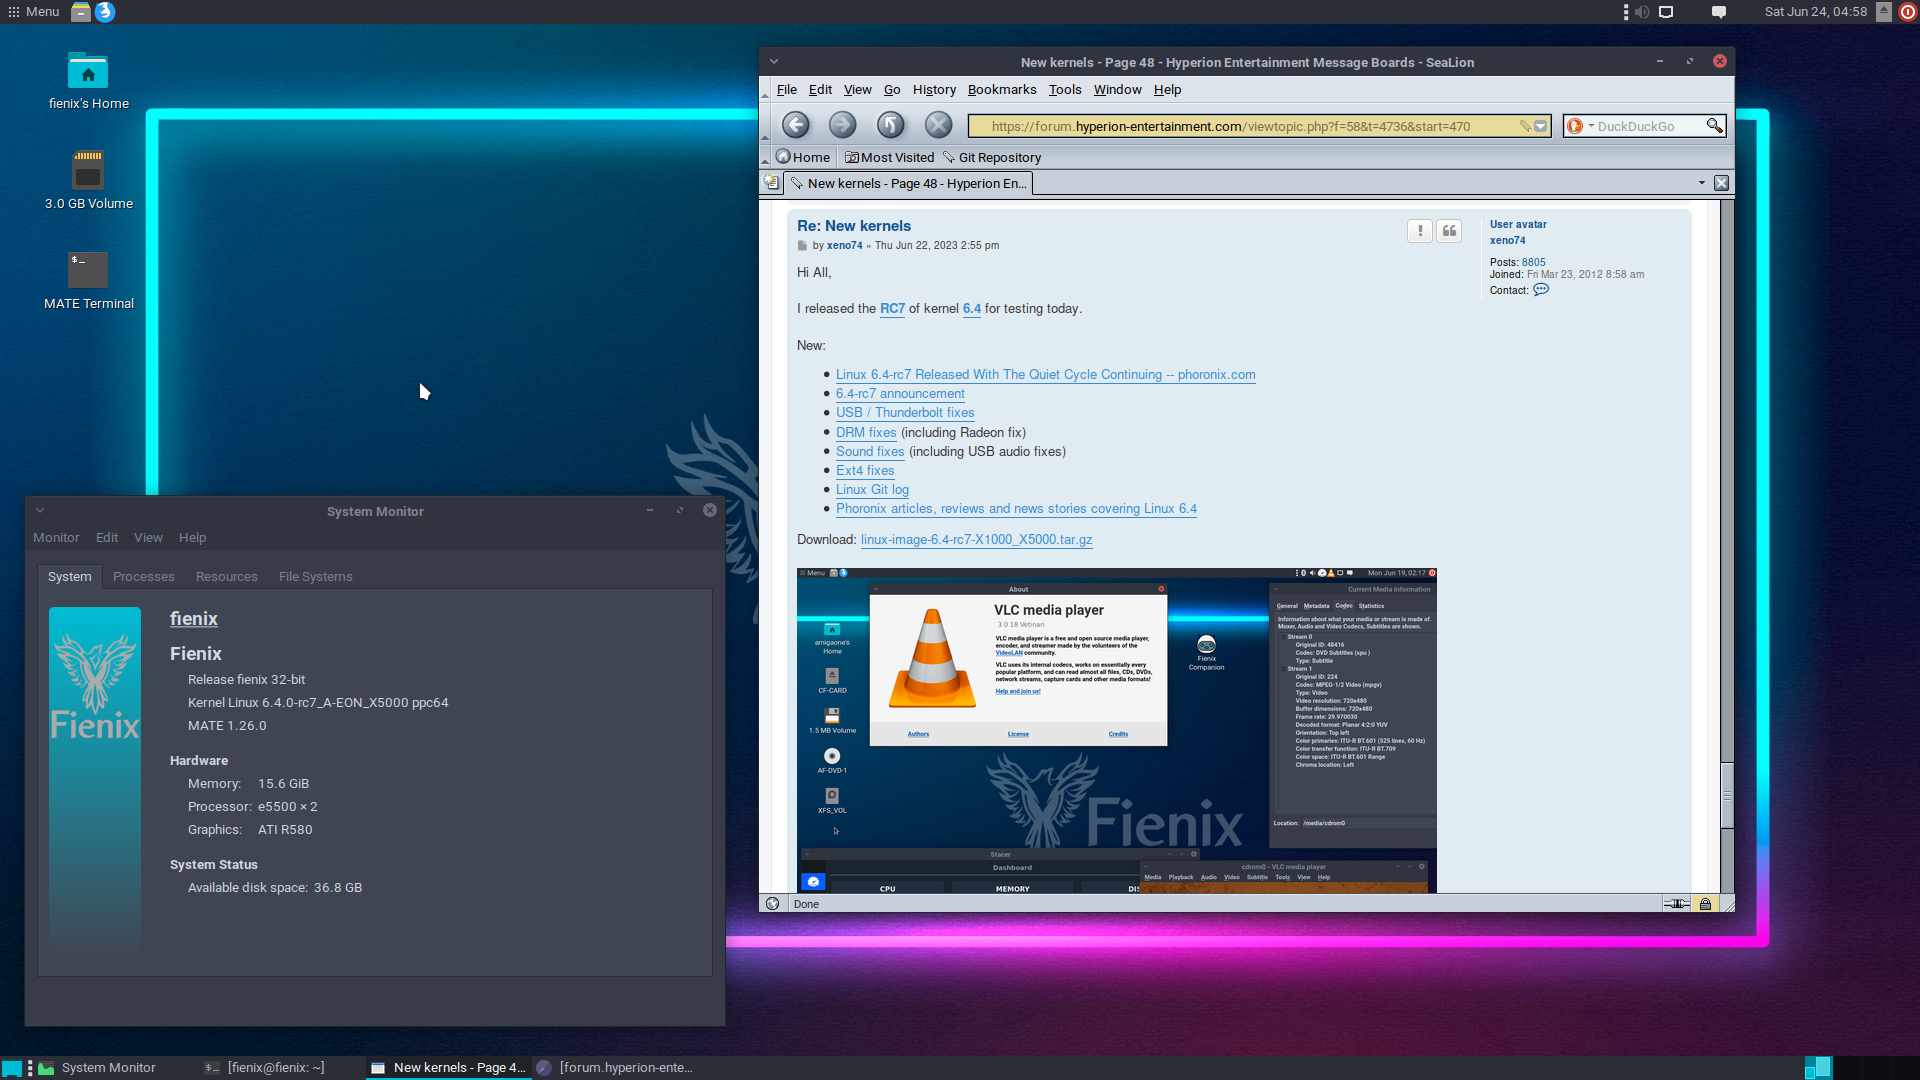Click the report post exclamation icon
The height and width of the screenshot is (1080, 1920).
click(x=1420, y=231)
